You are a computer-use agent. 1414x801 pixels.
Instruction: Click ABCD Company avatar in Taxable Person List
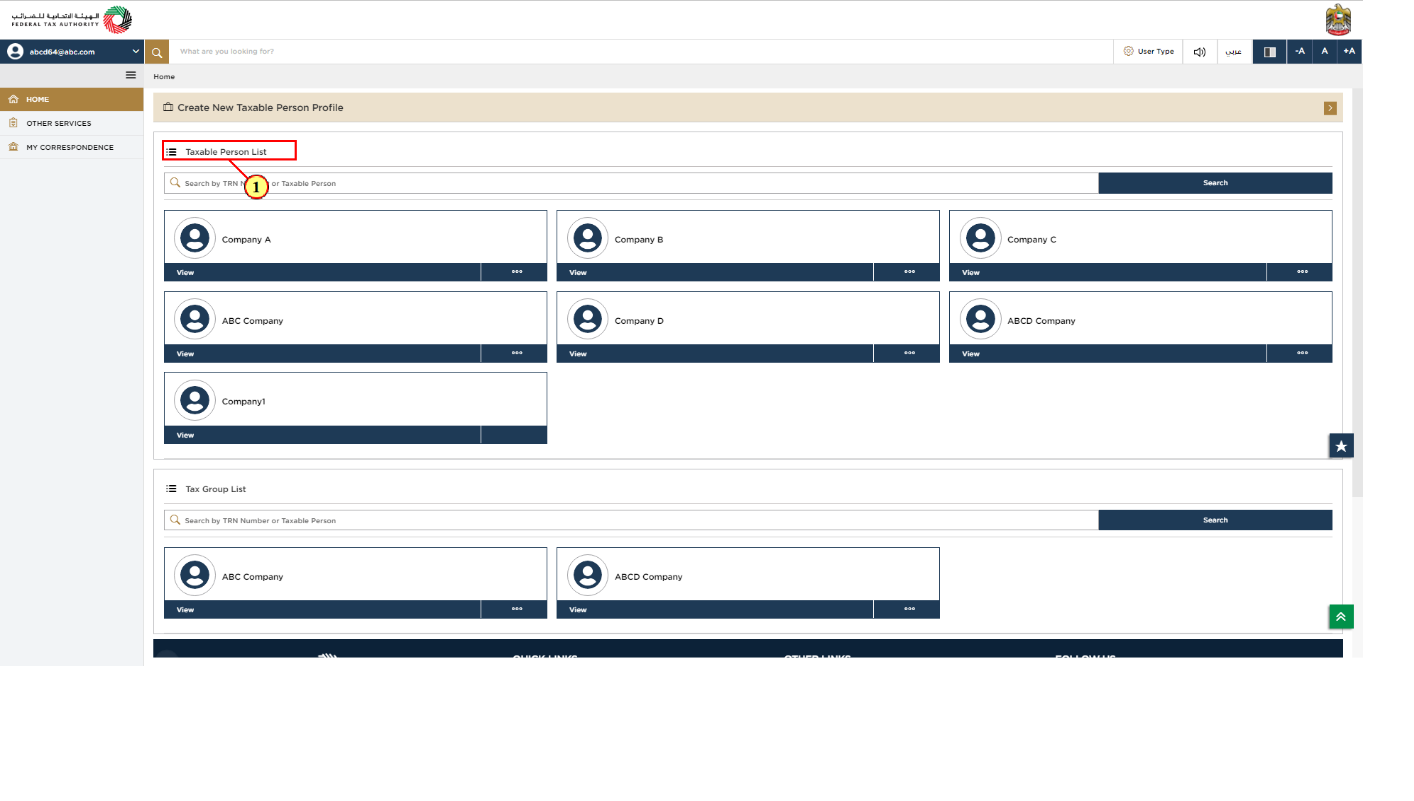[981, 319]
